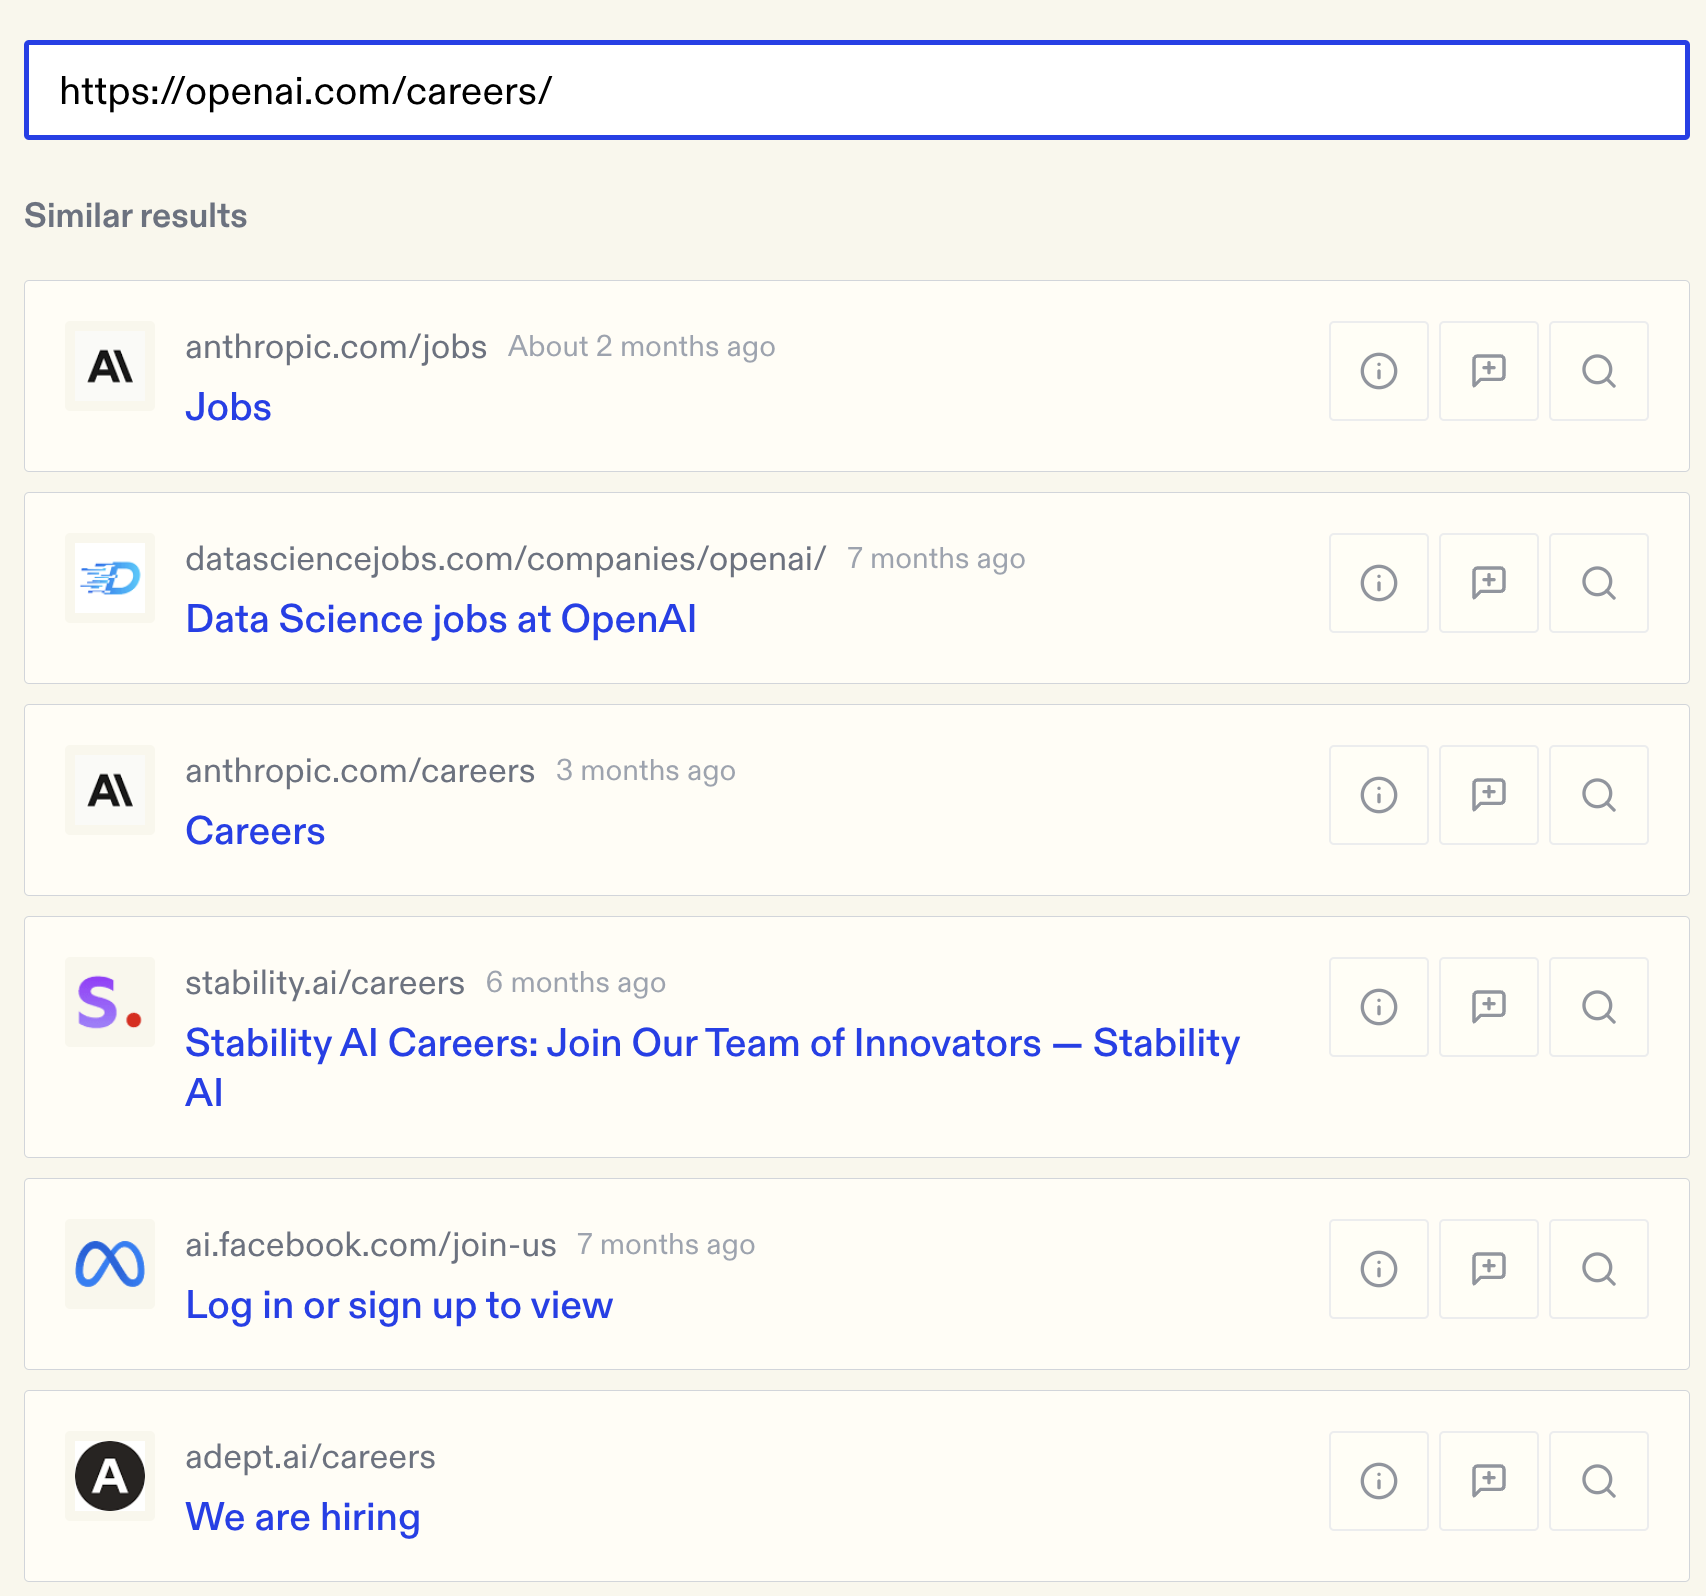Click the Meta logo thumbnail
Viewport: 1706px width, 1596px height.
pyautogui.click(x=110, y=1264)
